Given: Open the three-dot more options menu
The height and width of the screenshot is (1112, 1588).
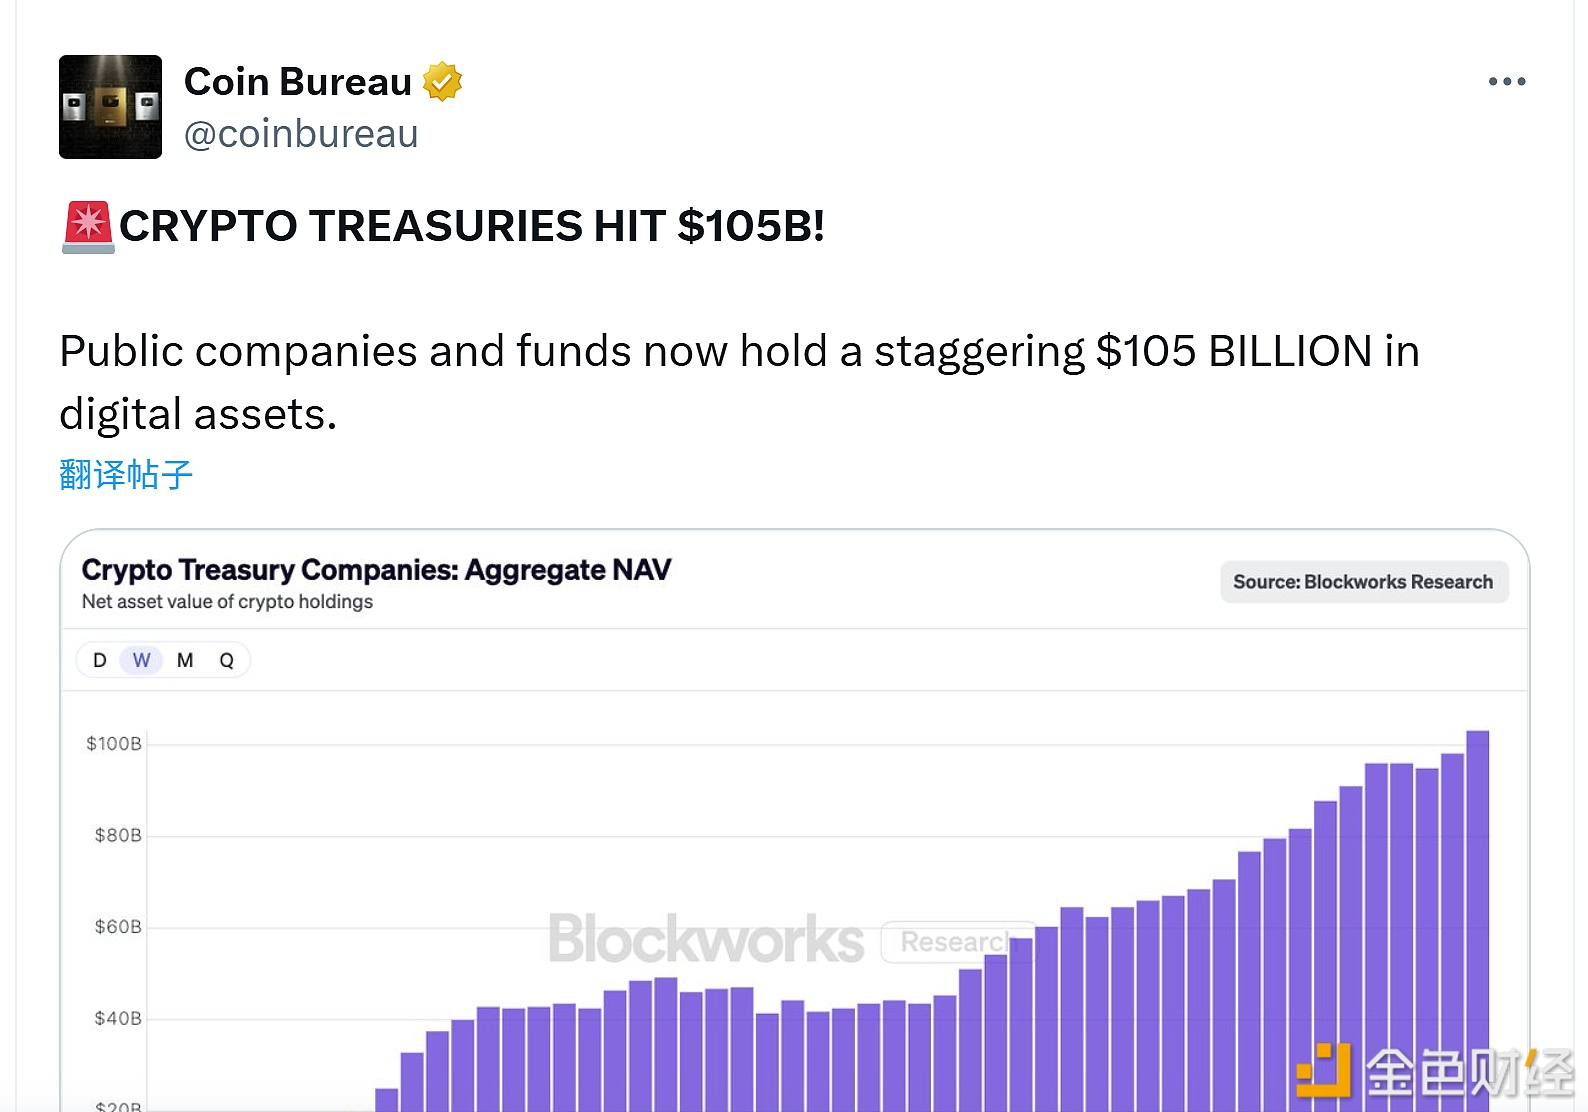Looking at the screenshot, I should [1506, 82].
